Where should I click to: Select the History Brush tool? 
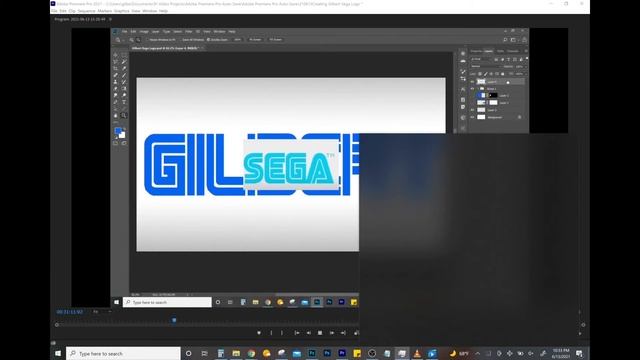click(124, 82)
